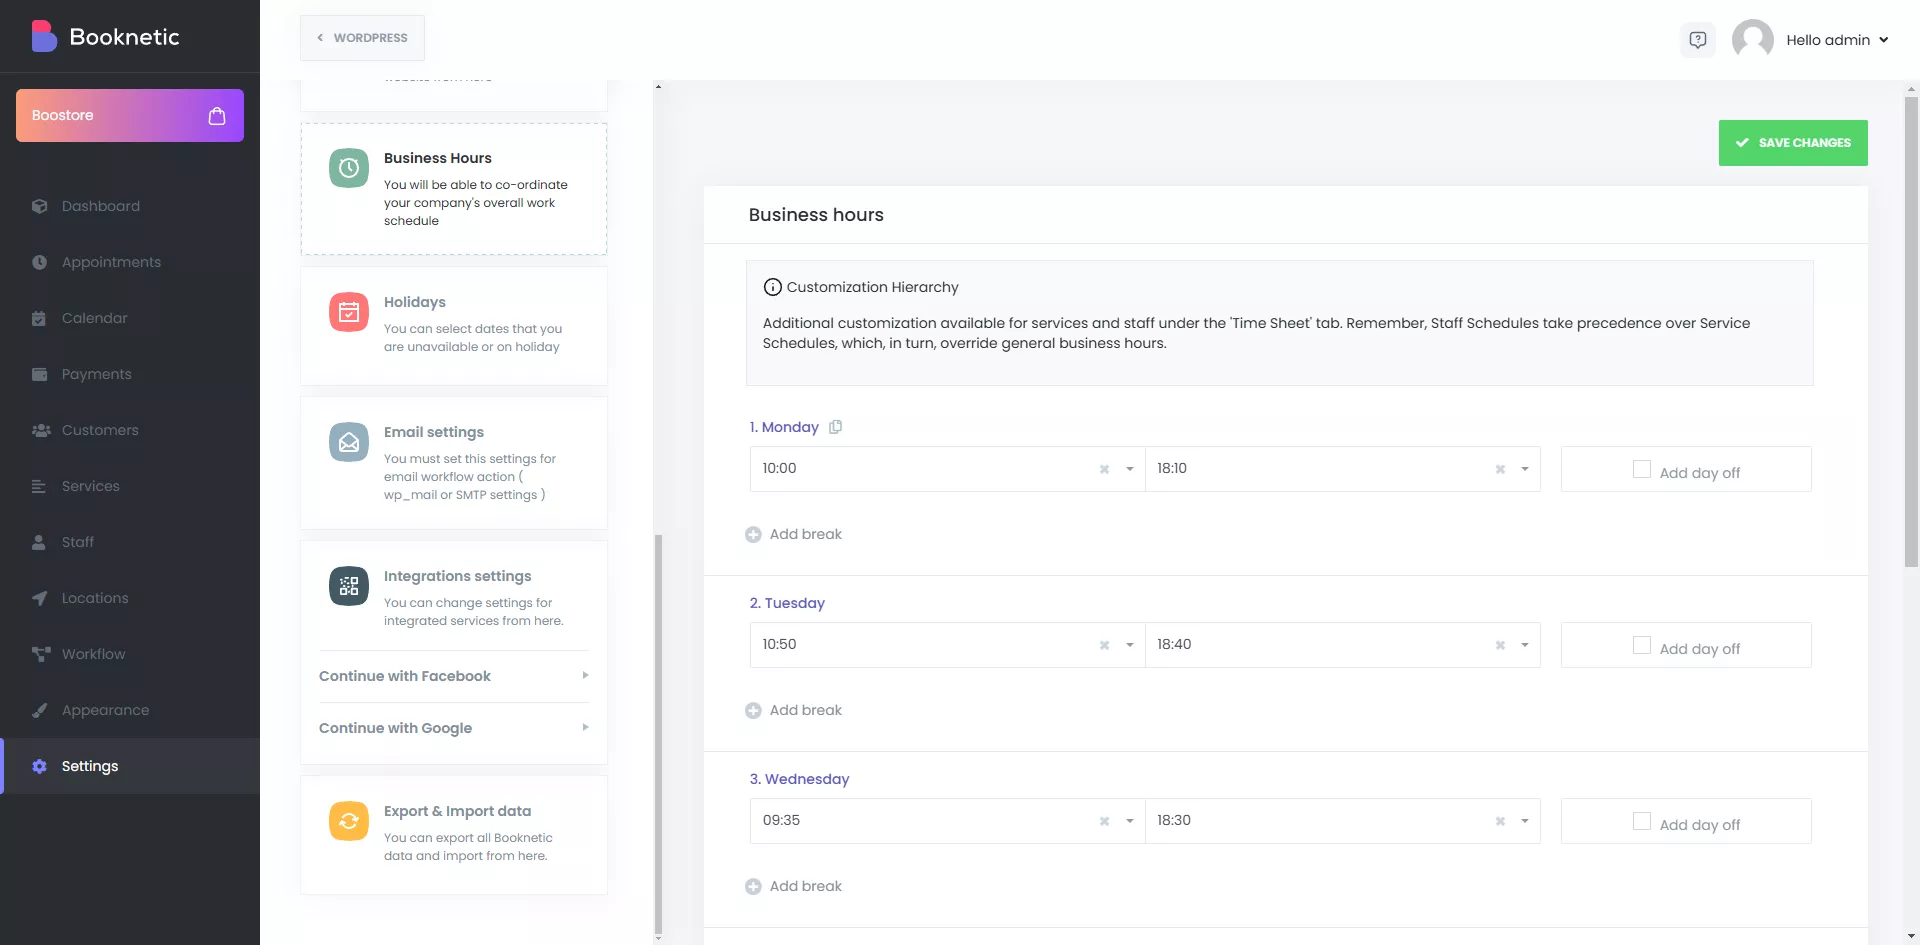
Task: Click the WordPress back button
Action: click(362, 38)
